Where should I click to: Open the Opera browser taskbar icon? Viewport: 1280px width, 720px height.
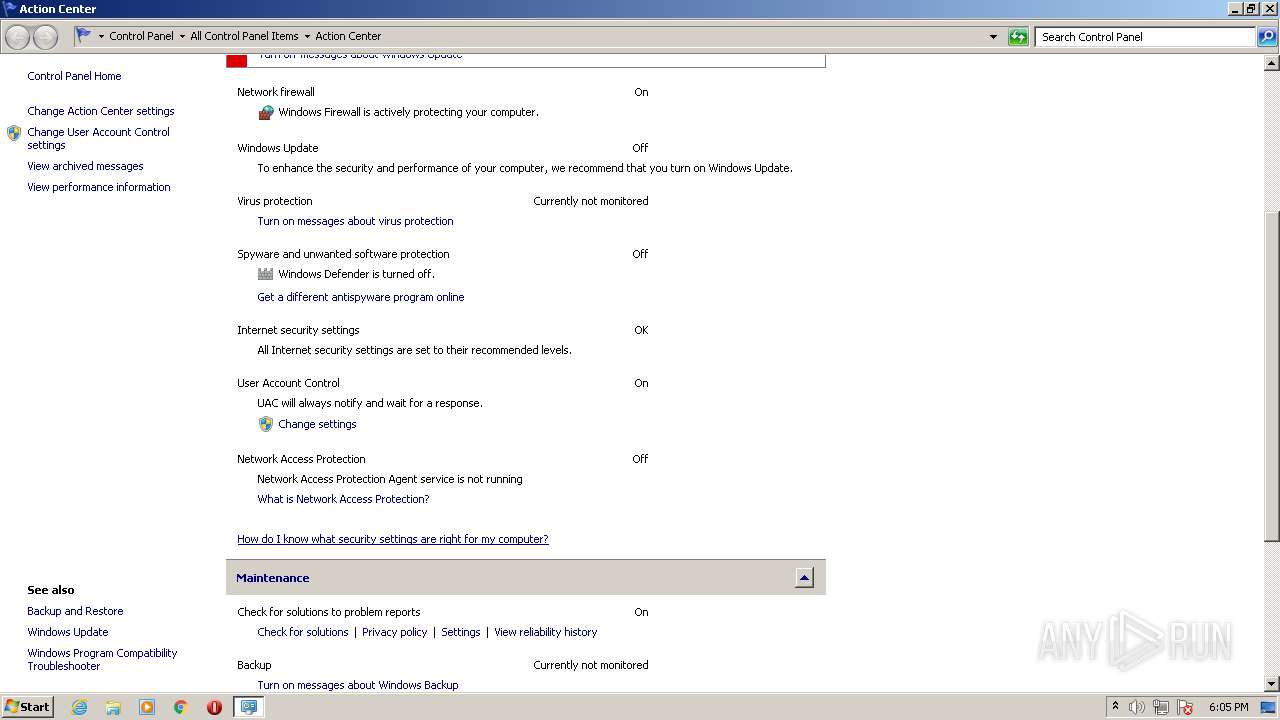pyautogui.click(x=214, y=707)
